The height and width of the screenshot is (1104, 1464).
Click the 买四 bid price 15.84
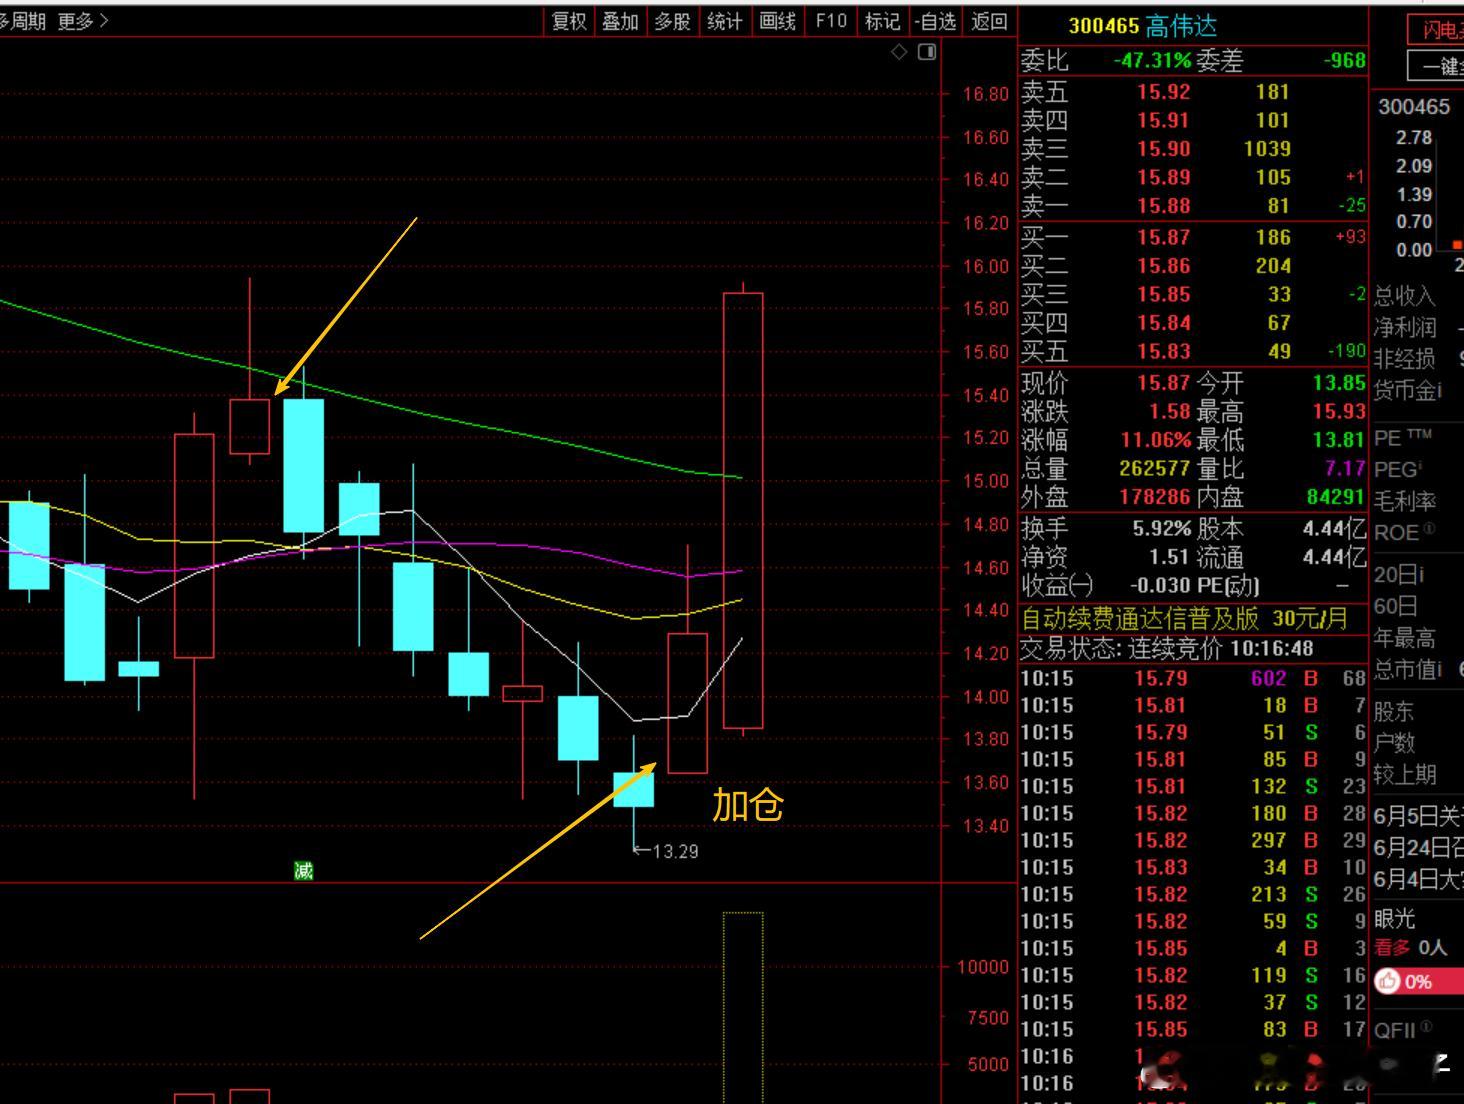pyautogui.click(x=1163, y=323)
